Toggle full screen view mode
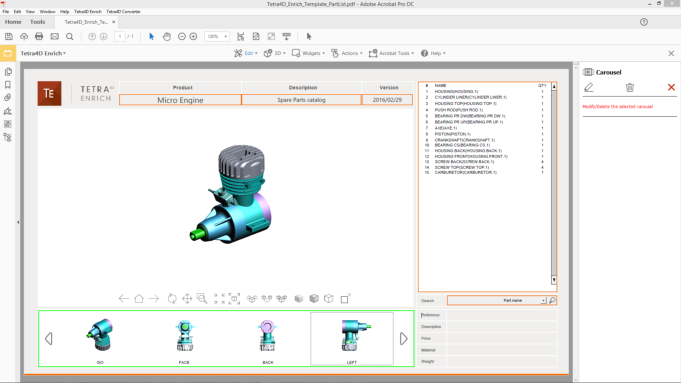 [271, 36]
